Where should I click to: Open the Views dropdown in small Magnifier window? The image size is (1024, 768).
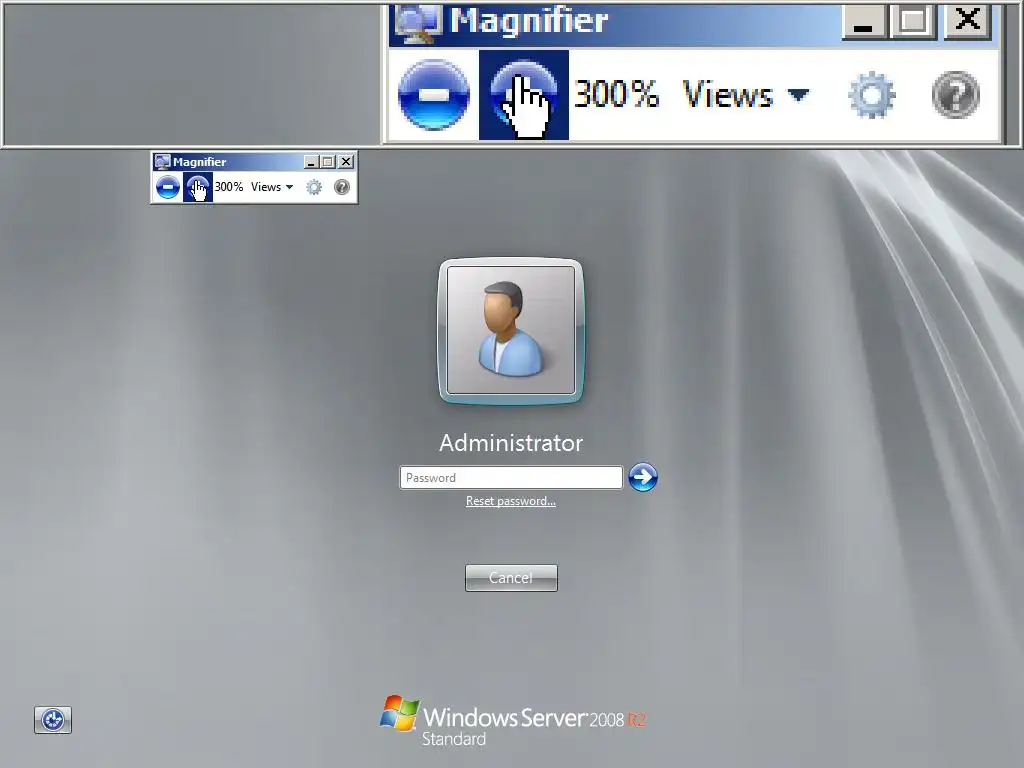point(272,187)
